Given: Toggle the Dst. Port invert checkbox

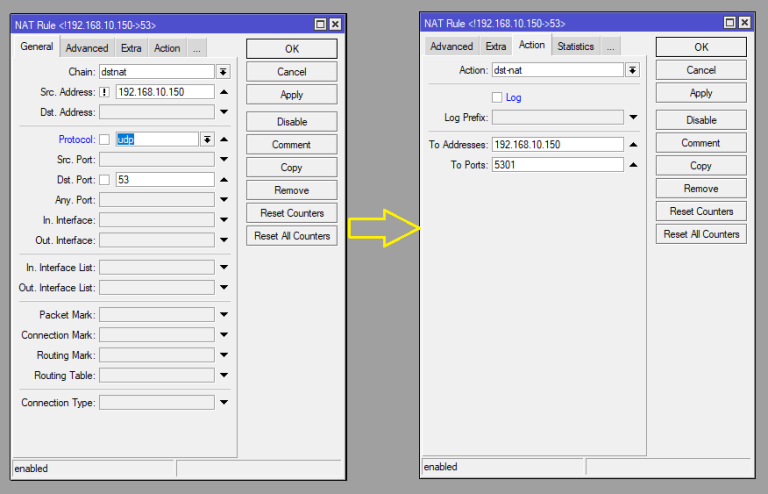Looking at the screenshot, I should [104, 180].
